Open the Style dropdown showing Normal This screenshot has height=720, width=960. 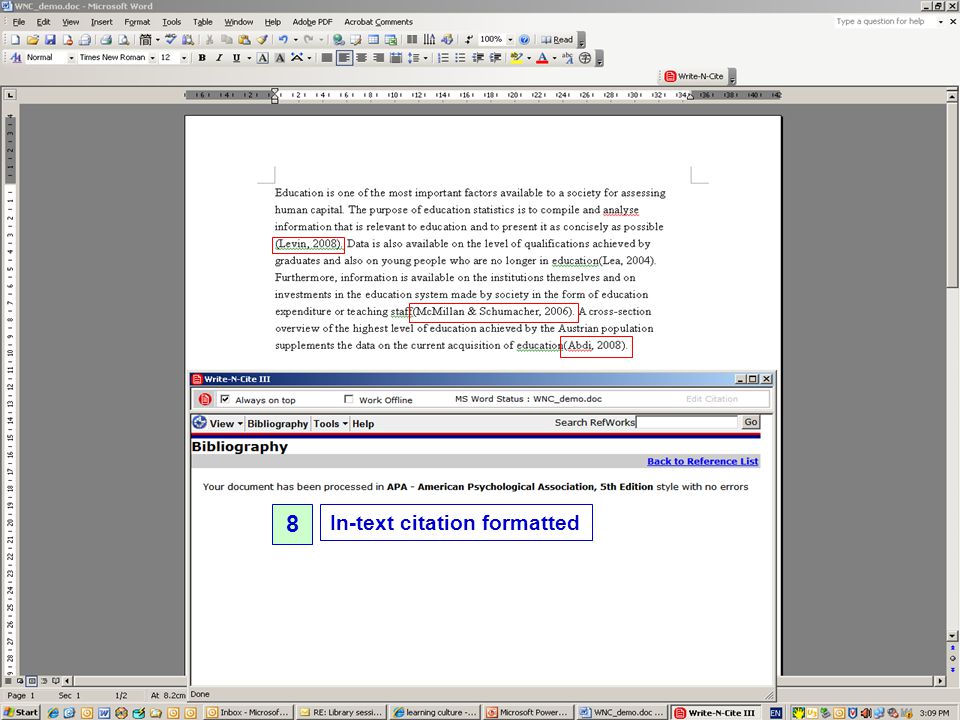(x=71, y=58)
